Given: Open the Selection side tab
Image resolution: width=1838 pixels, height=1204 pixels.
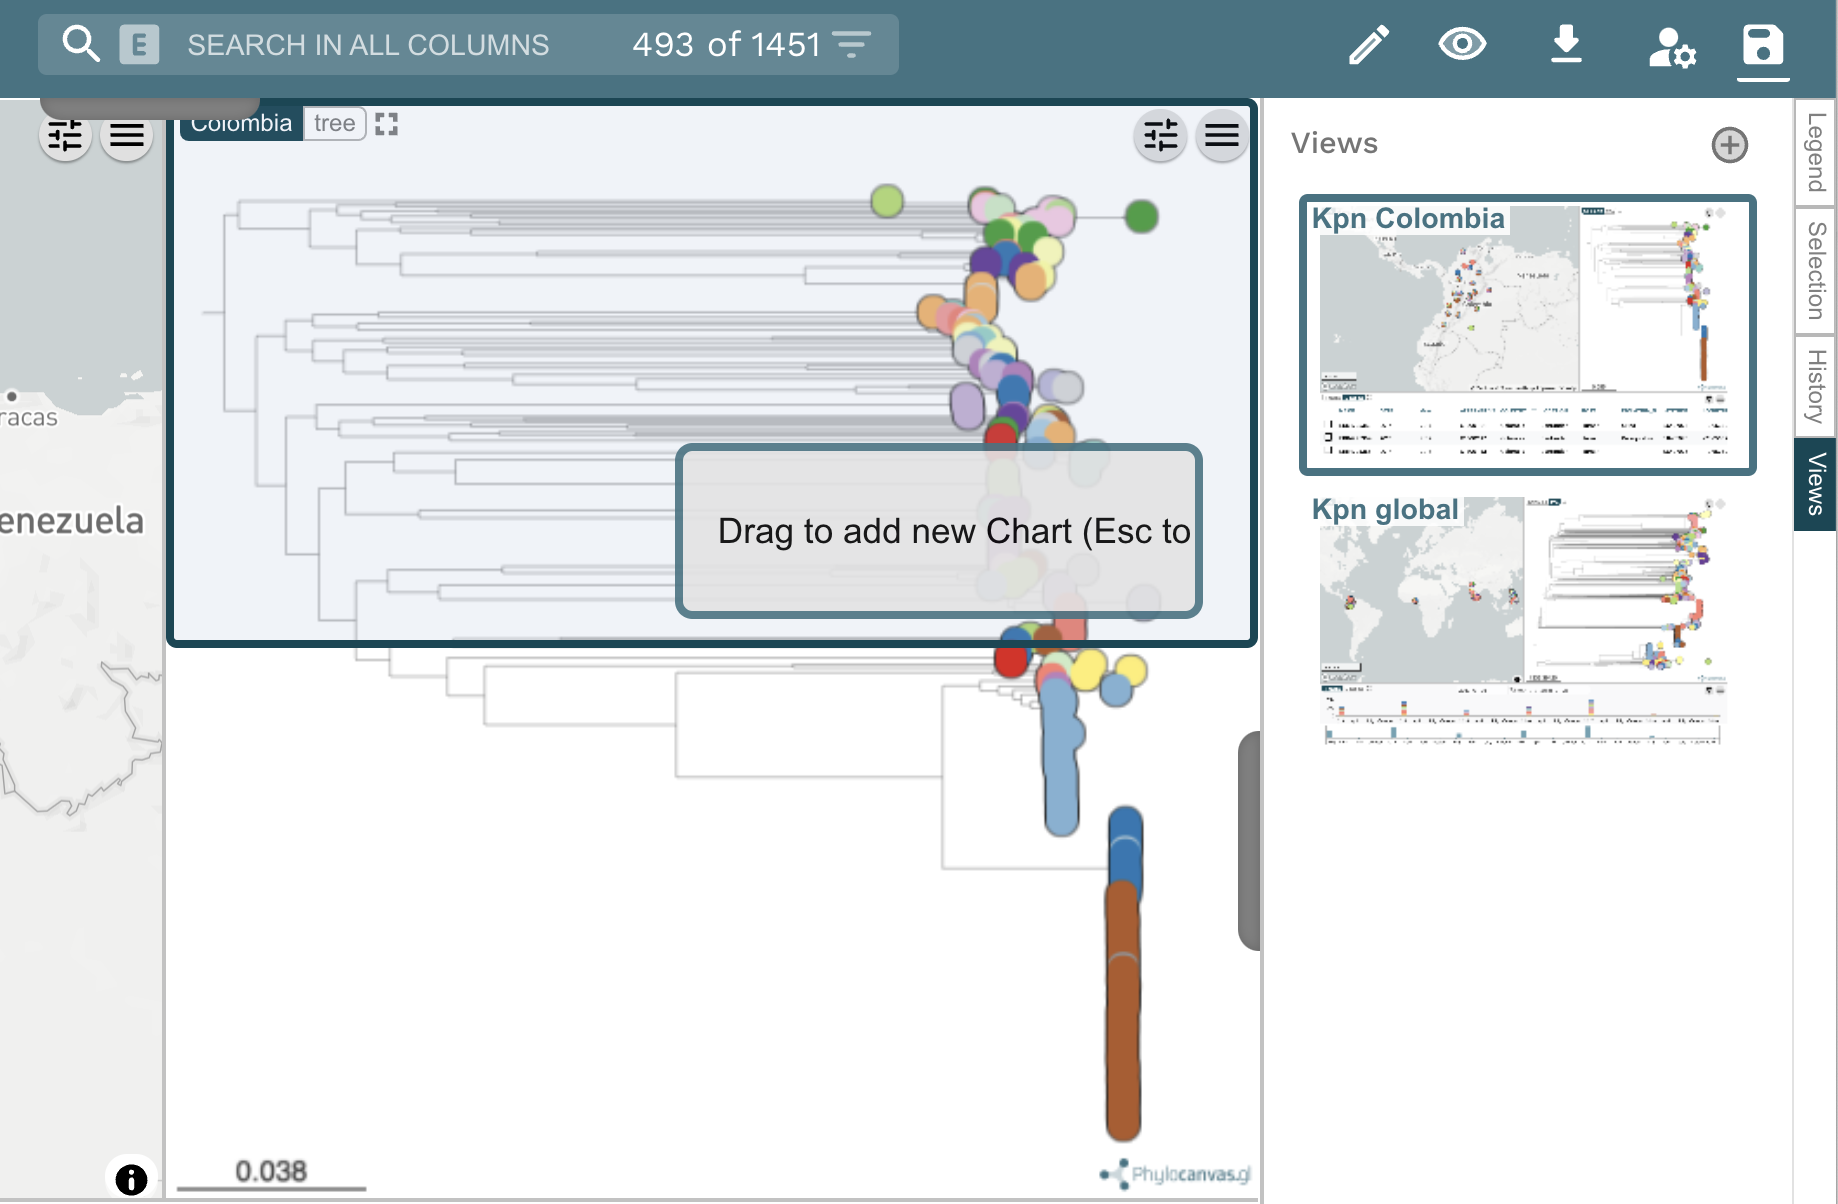Looking at the screenshot, I should click(x=1816, y=270).
